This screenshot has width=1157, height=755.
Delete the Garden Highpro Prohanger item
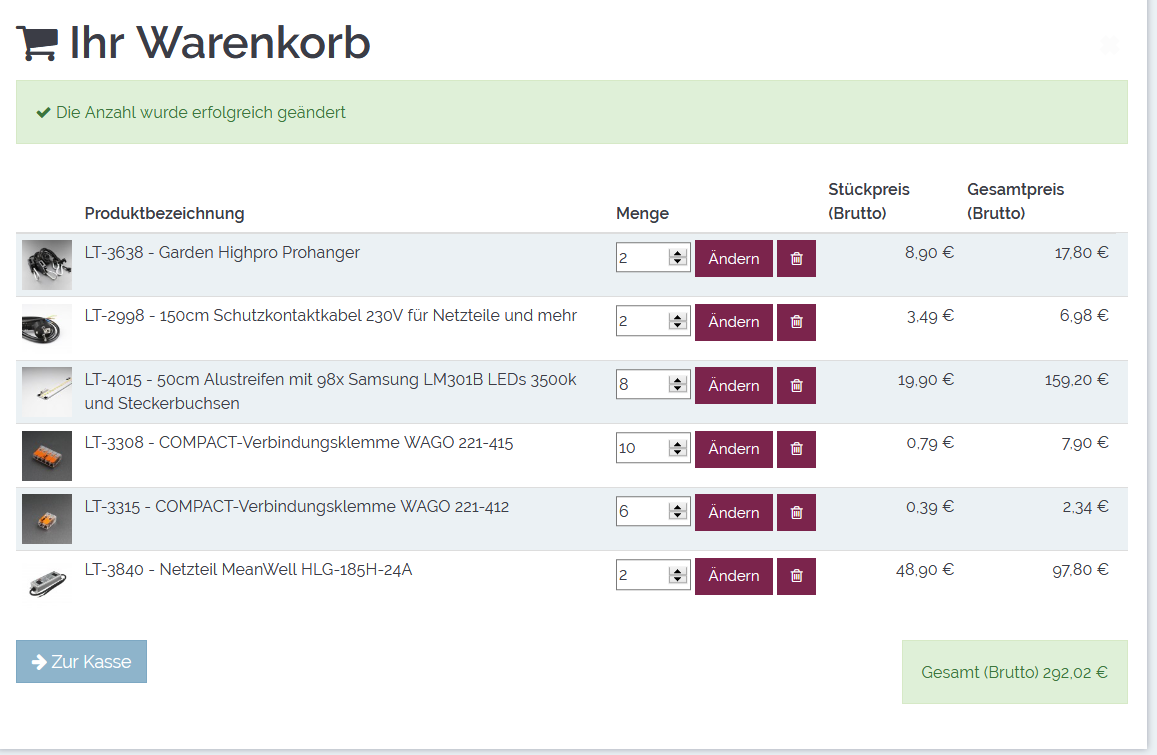pyautogui.click(x=796, y=259)
